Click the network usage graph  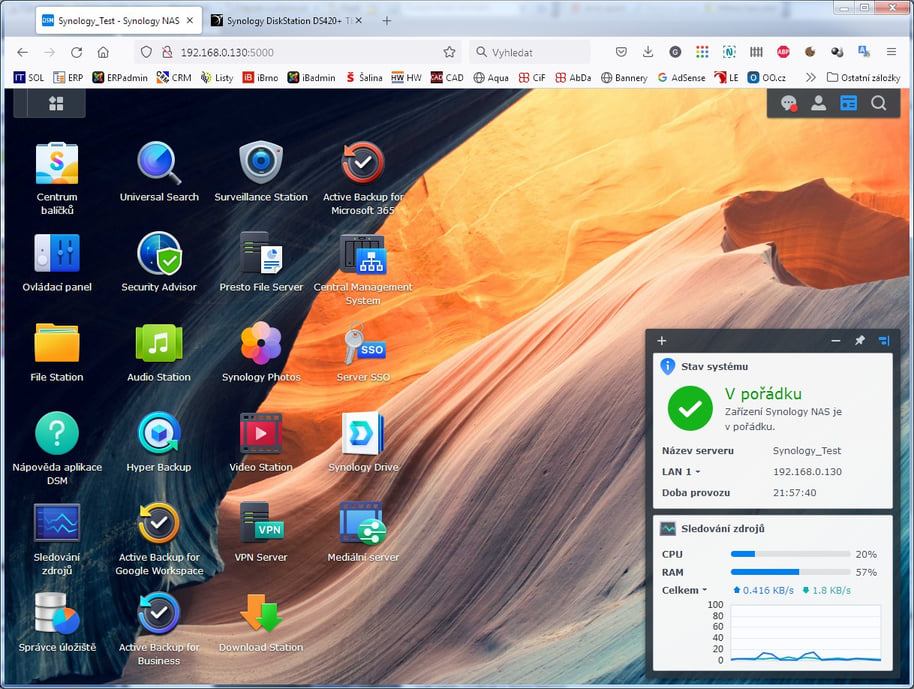[x=806, y=633]
